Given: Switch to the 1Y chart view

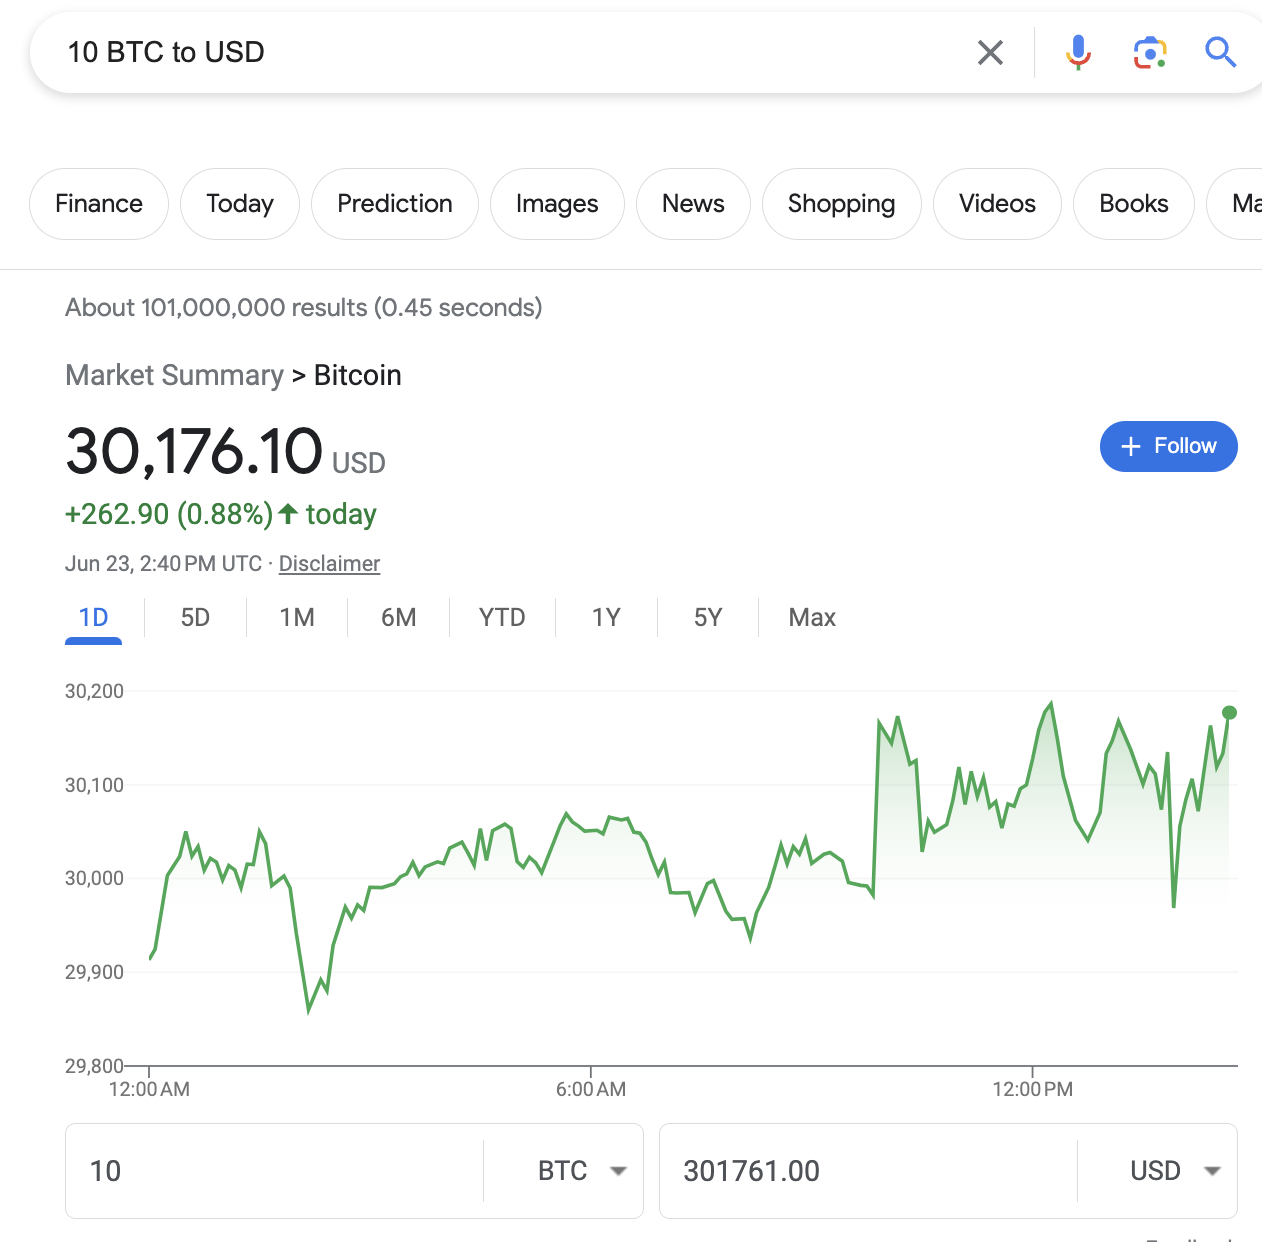Looking at the screenshot, I should pyautogui.click(x=605, y=617).
